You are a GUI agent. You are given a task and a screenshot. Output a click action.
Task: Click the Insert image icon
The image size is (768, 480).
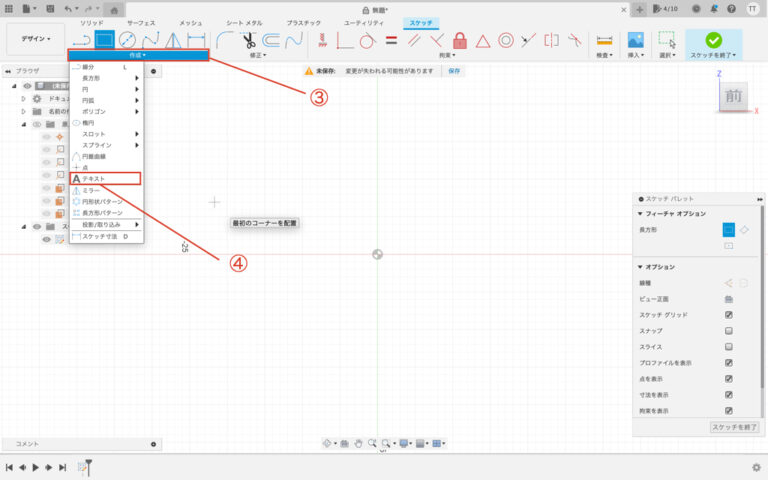point(634,41)
